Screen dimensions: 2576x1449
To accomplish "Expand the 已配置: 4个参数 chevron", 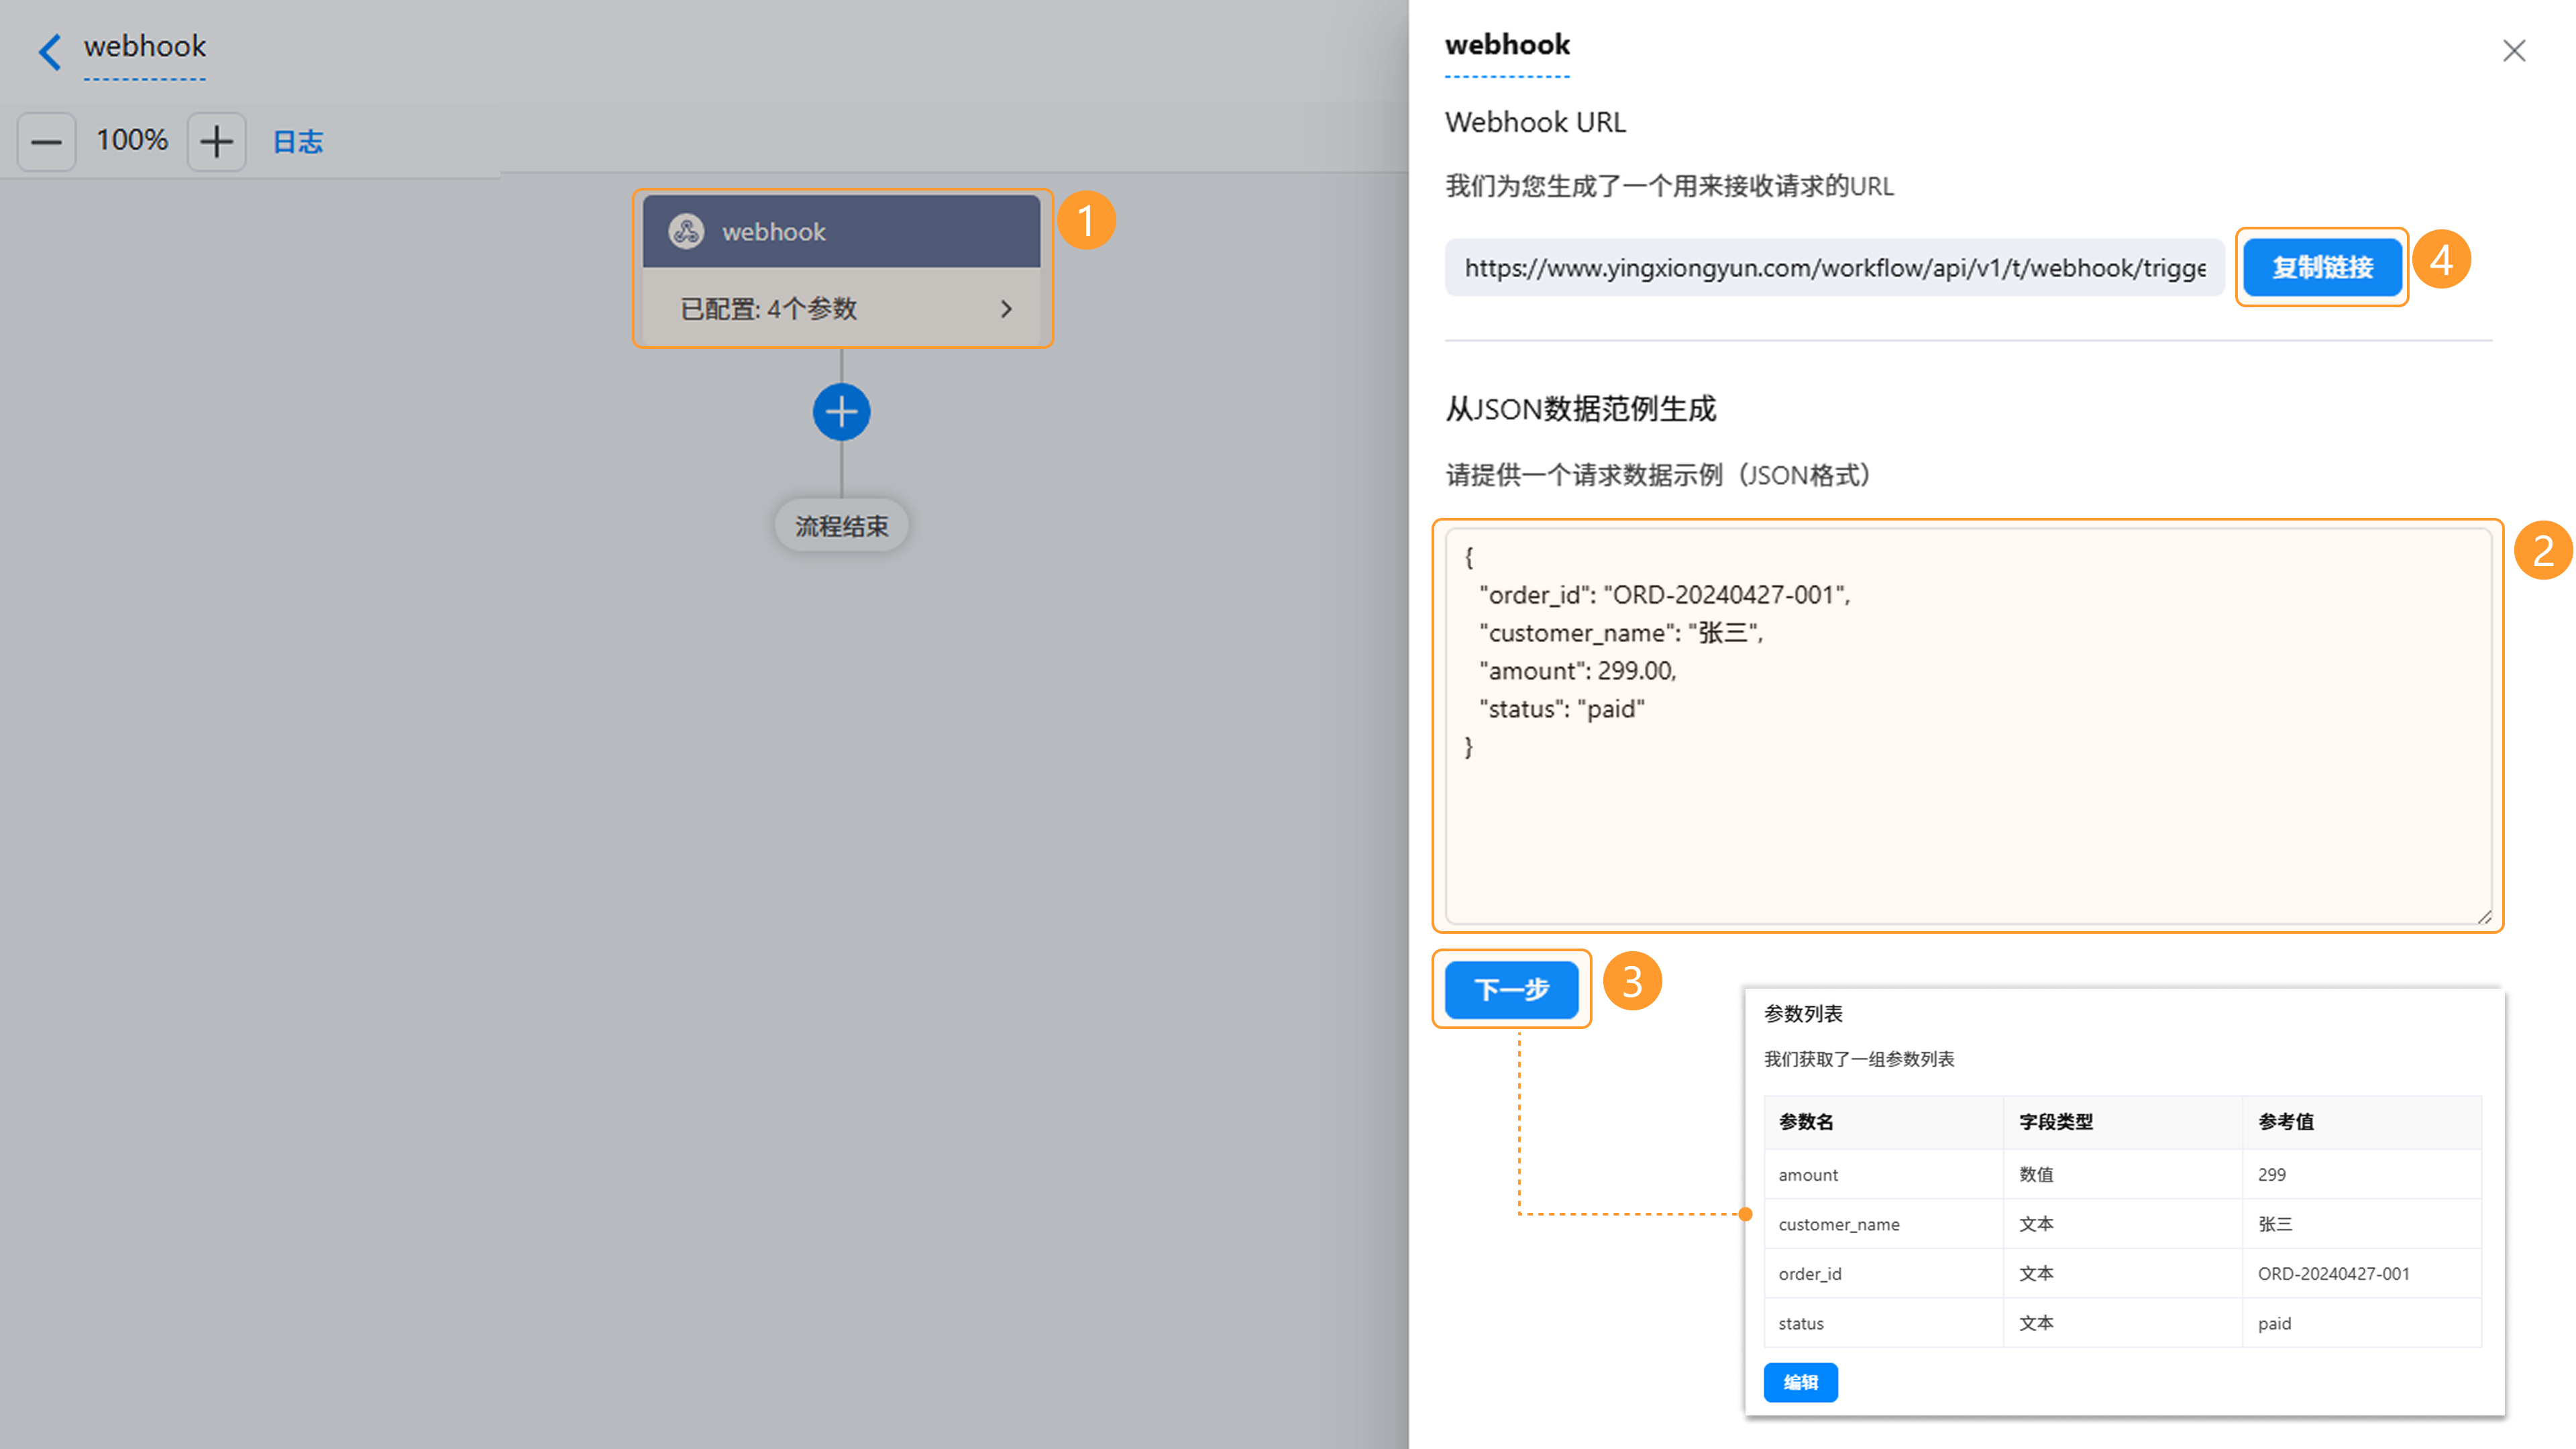I will point(1006,309).
